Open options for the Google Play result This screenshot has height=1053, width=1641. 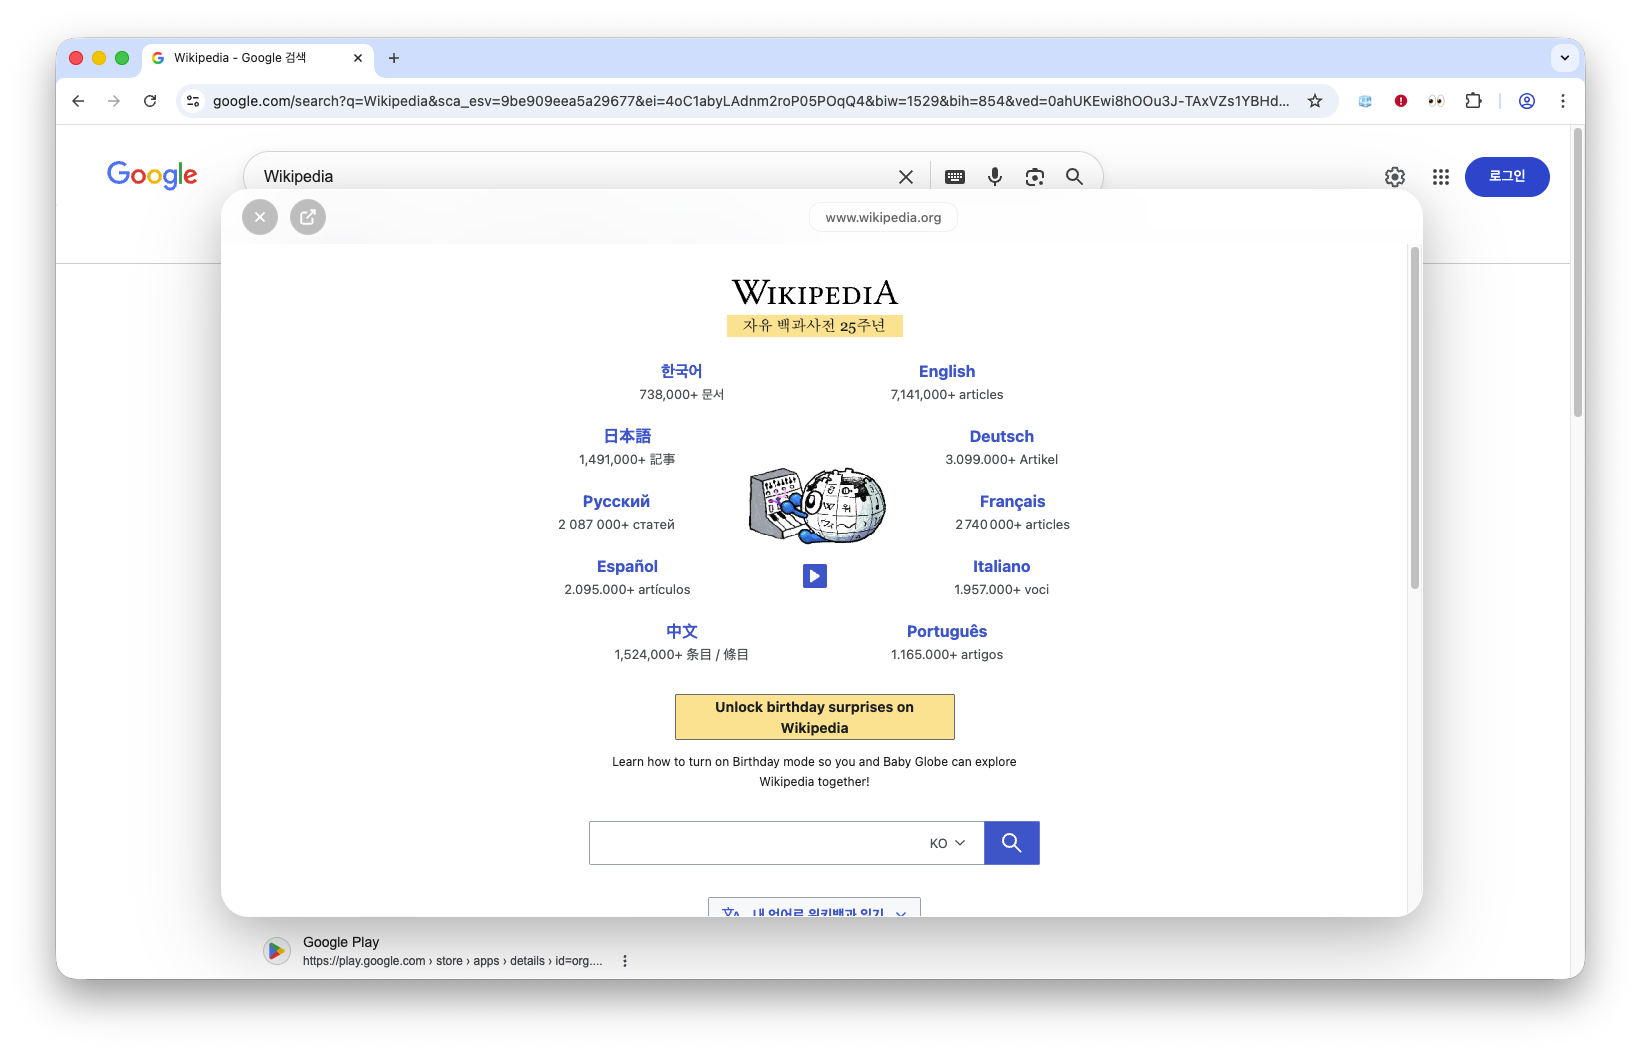coord(625,961)
